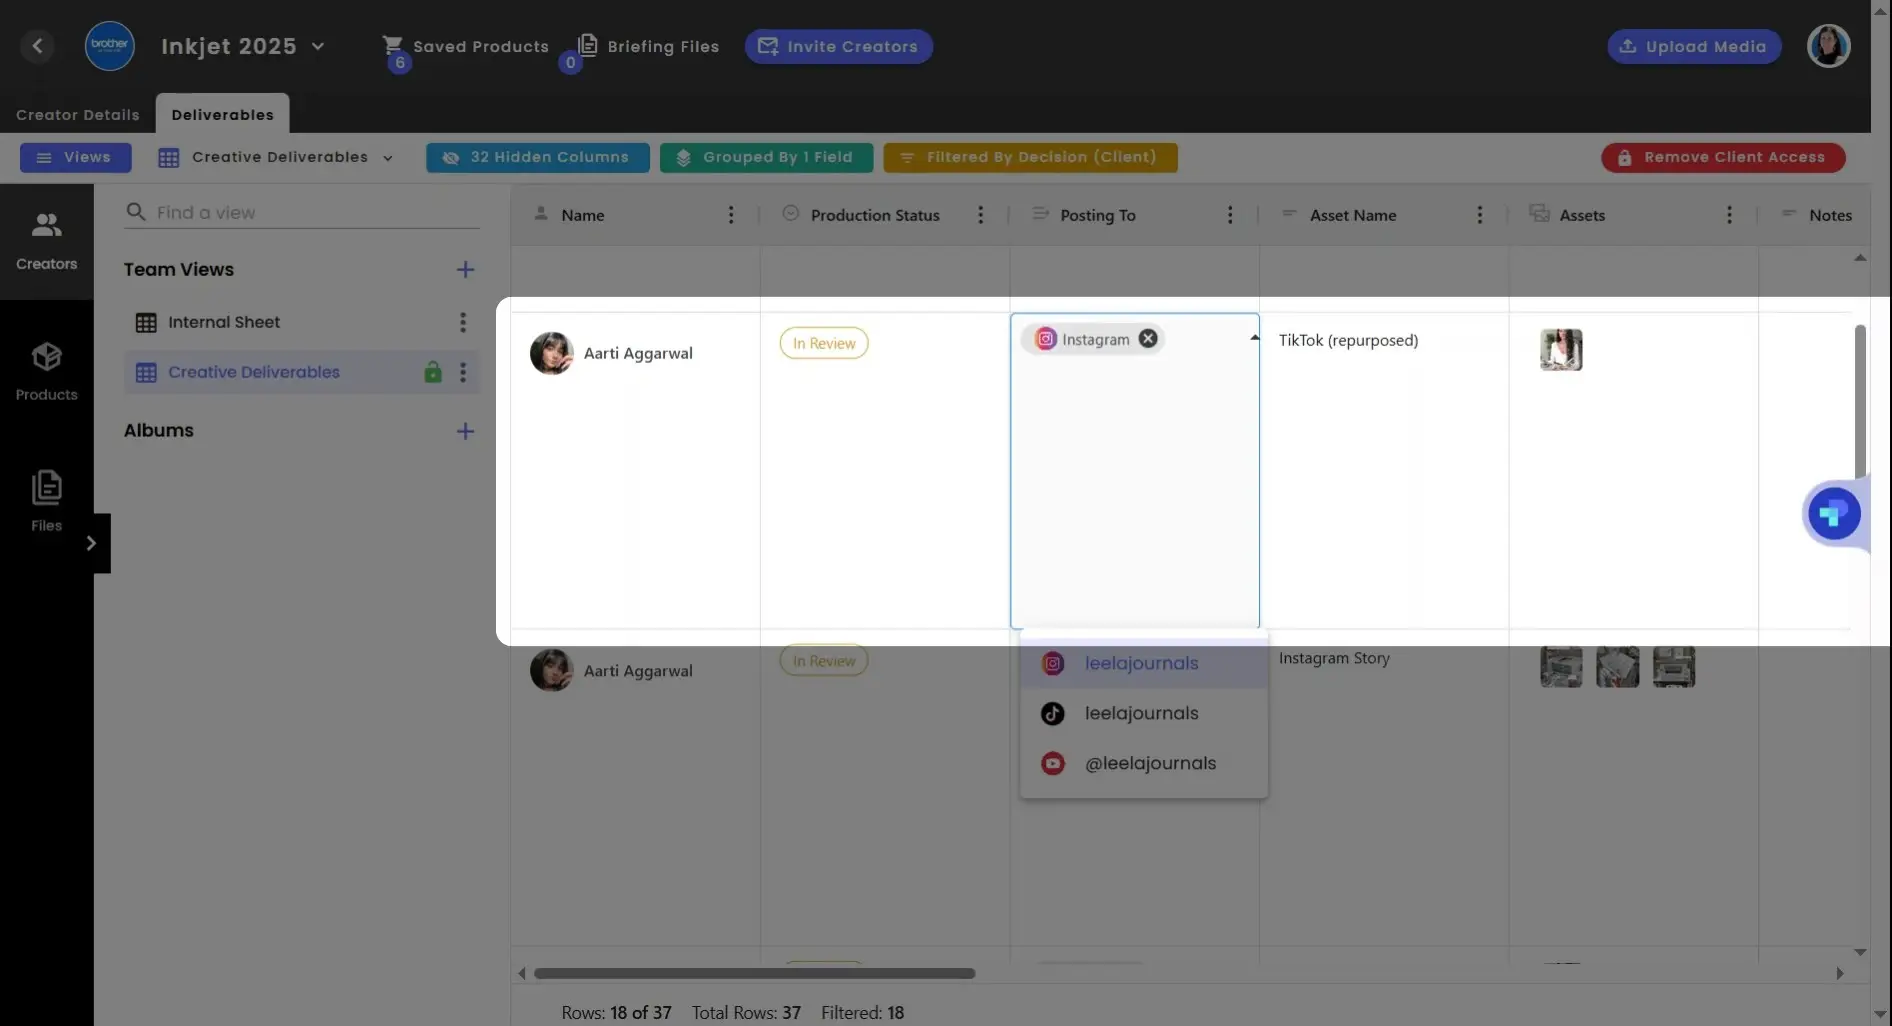Image resolution: width=1892 pixels, height=1026 pixels.
Task: Open the Filtered By Decision (Client) filter
Action: pos(1030,157)
